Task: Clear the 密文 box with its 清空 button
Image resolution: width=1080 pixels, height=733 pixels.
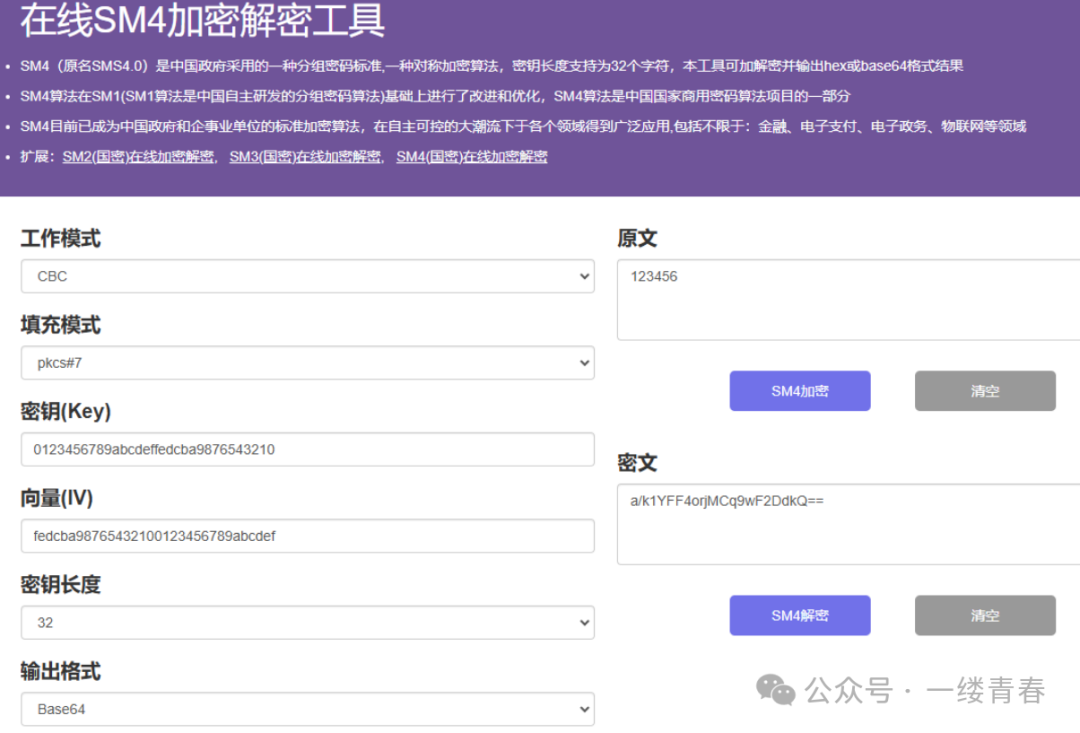Action: 985,615
